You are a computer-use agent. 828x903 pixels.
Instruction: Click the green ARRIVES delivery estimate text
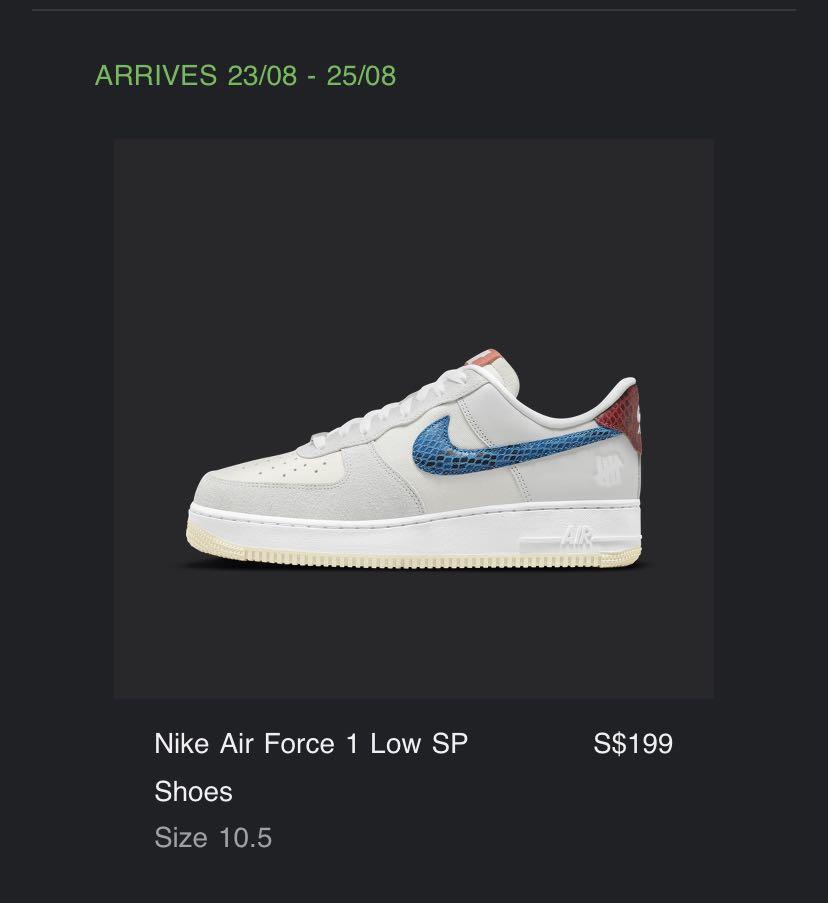245,75
